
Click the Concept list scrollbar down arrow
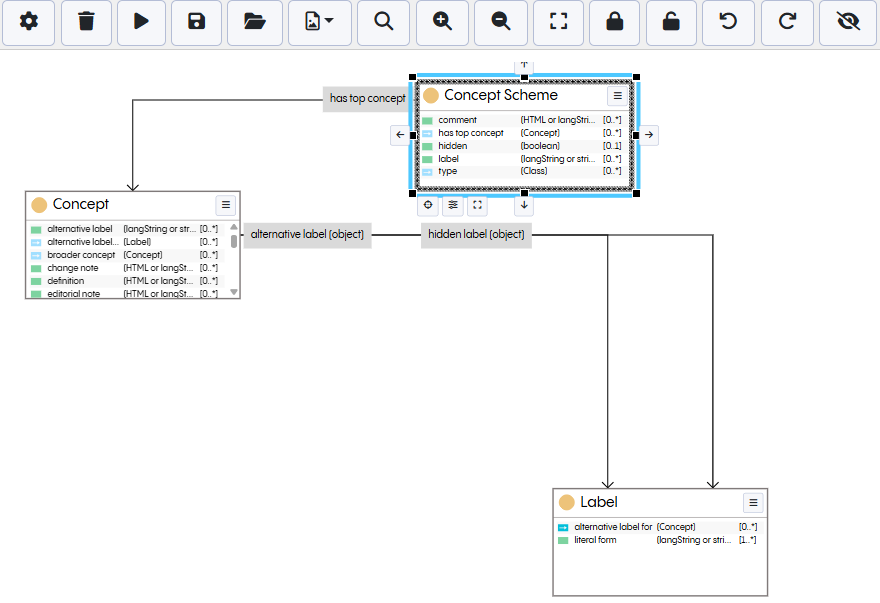click(234, 292)
